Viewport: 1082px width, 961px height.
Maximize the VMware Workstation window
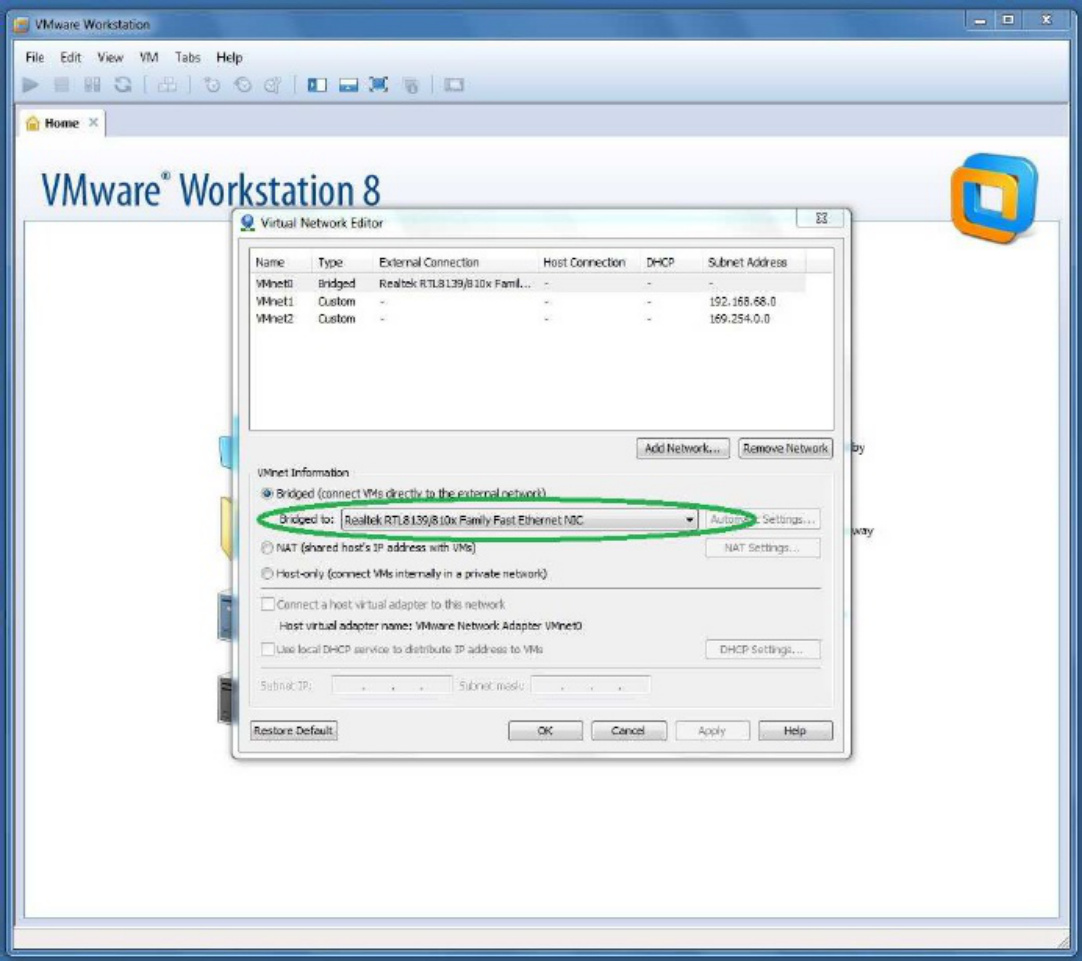(1007, 21)
